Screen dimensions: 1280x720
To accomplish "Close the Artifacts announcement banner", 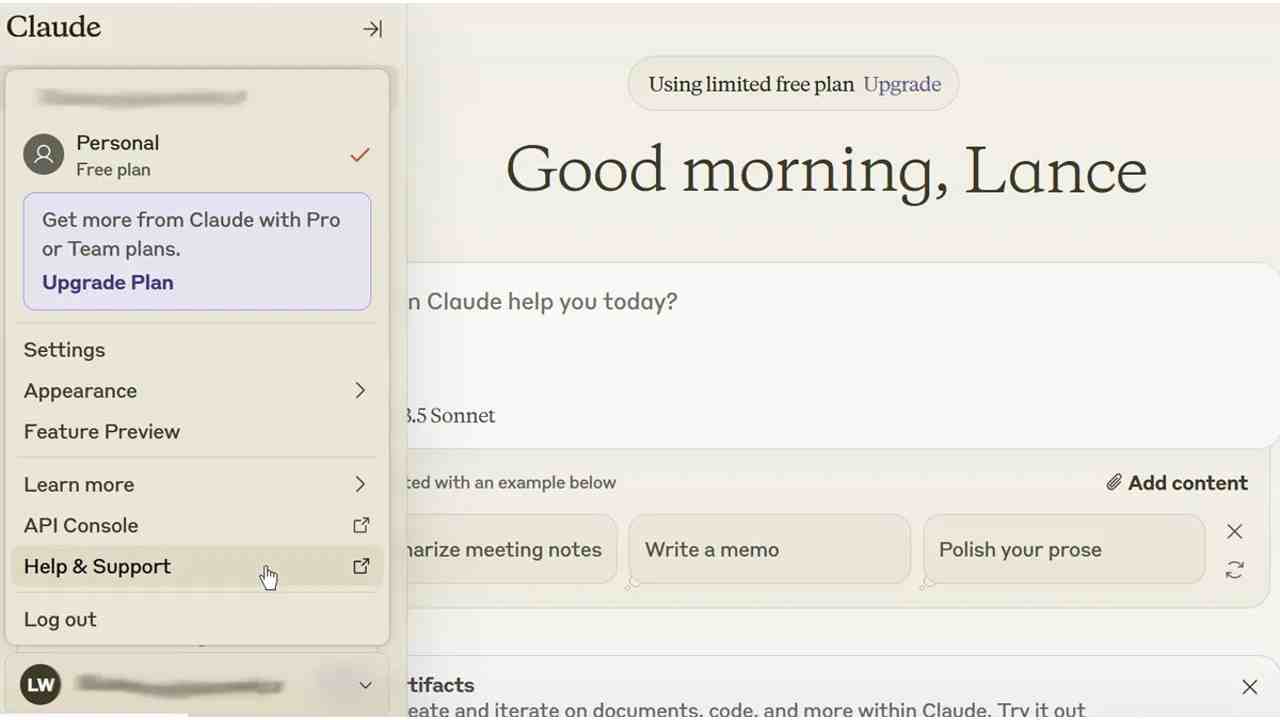I will click(1249, 687).
